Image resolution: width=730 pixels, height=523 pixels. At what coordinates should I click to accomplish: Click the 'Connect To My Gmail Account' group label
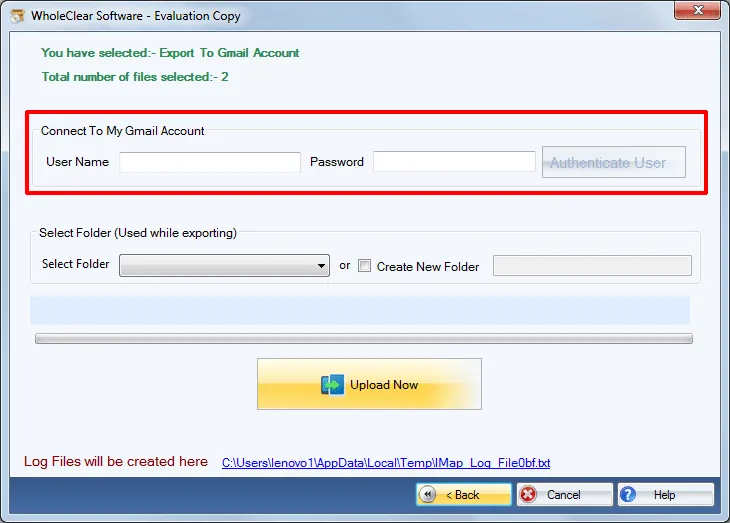(122, 131)
